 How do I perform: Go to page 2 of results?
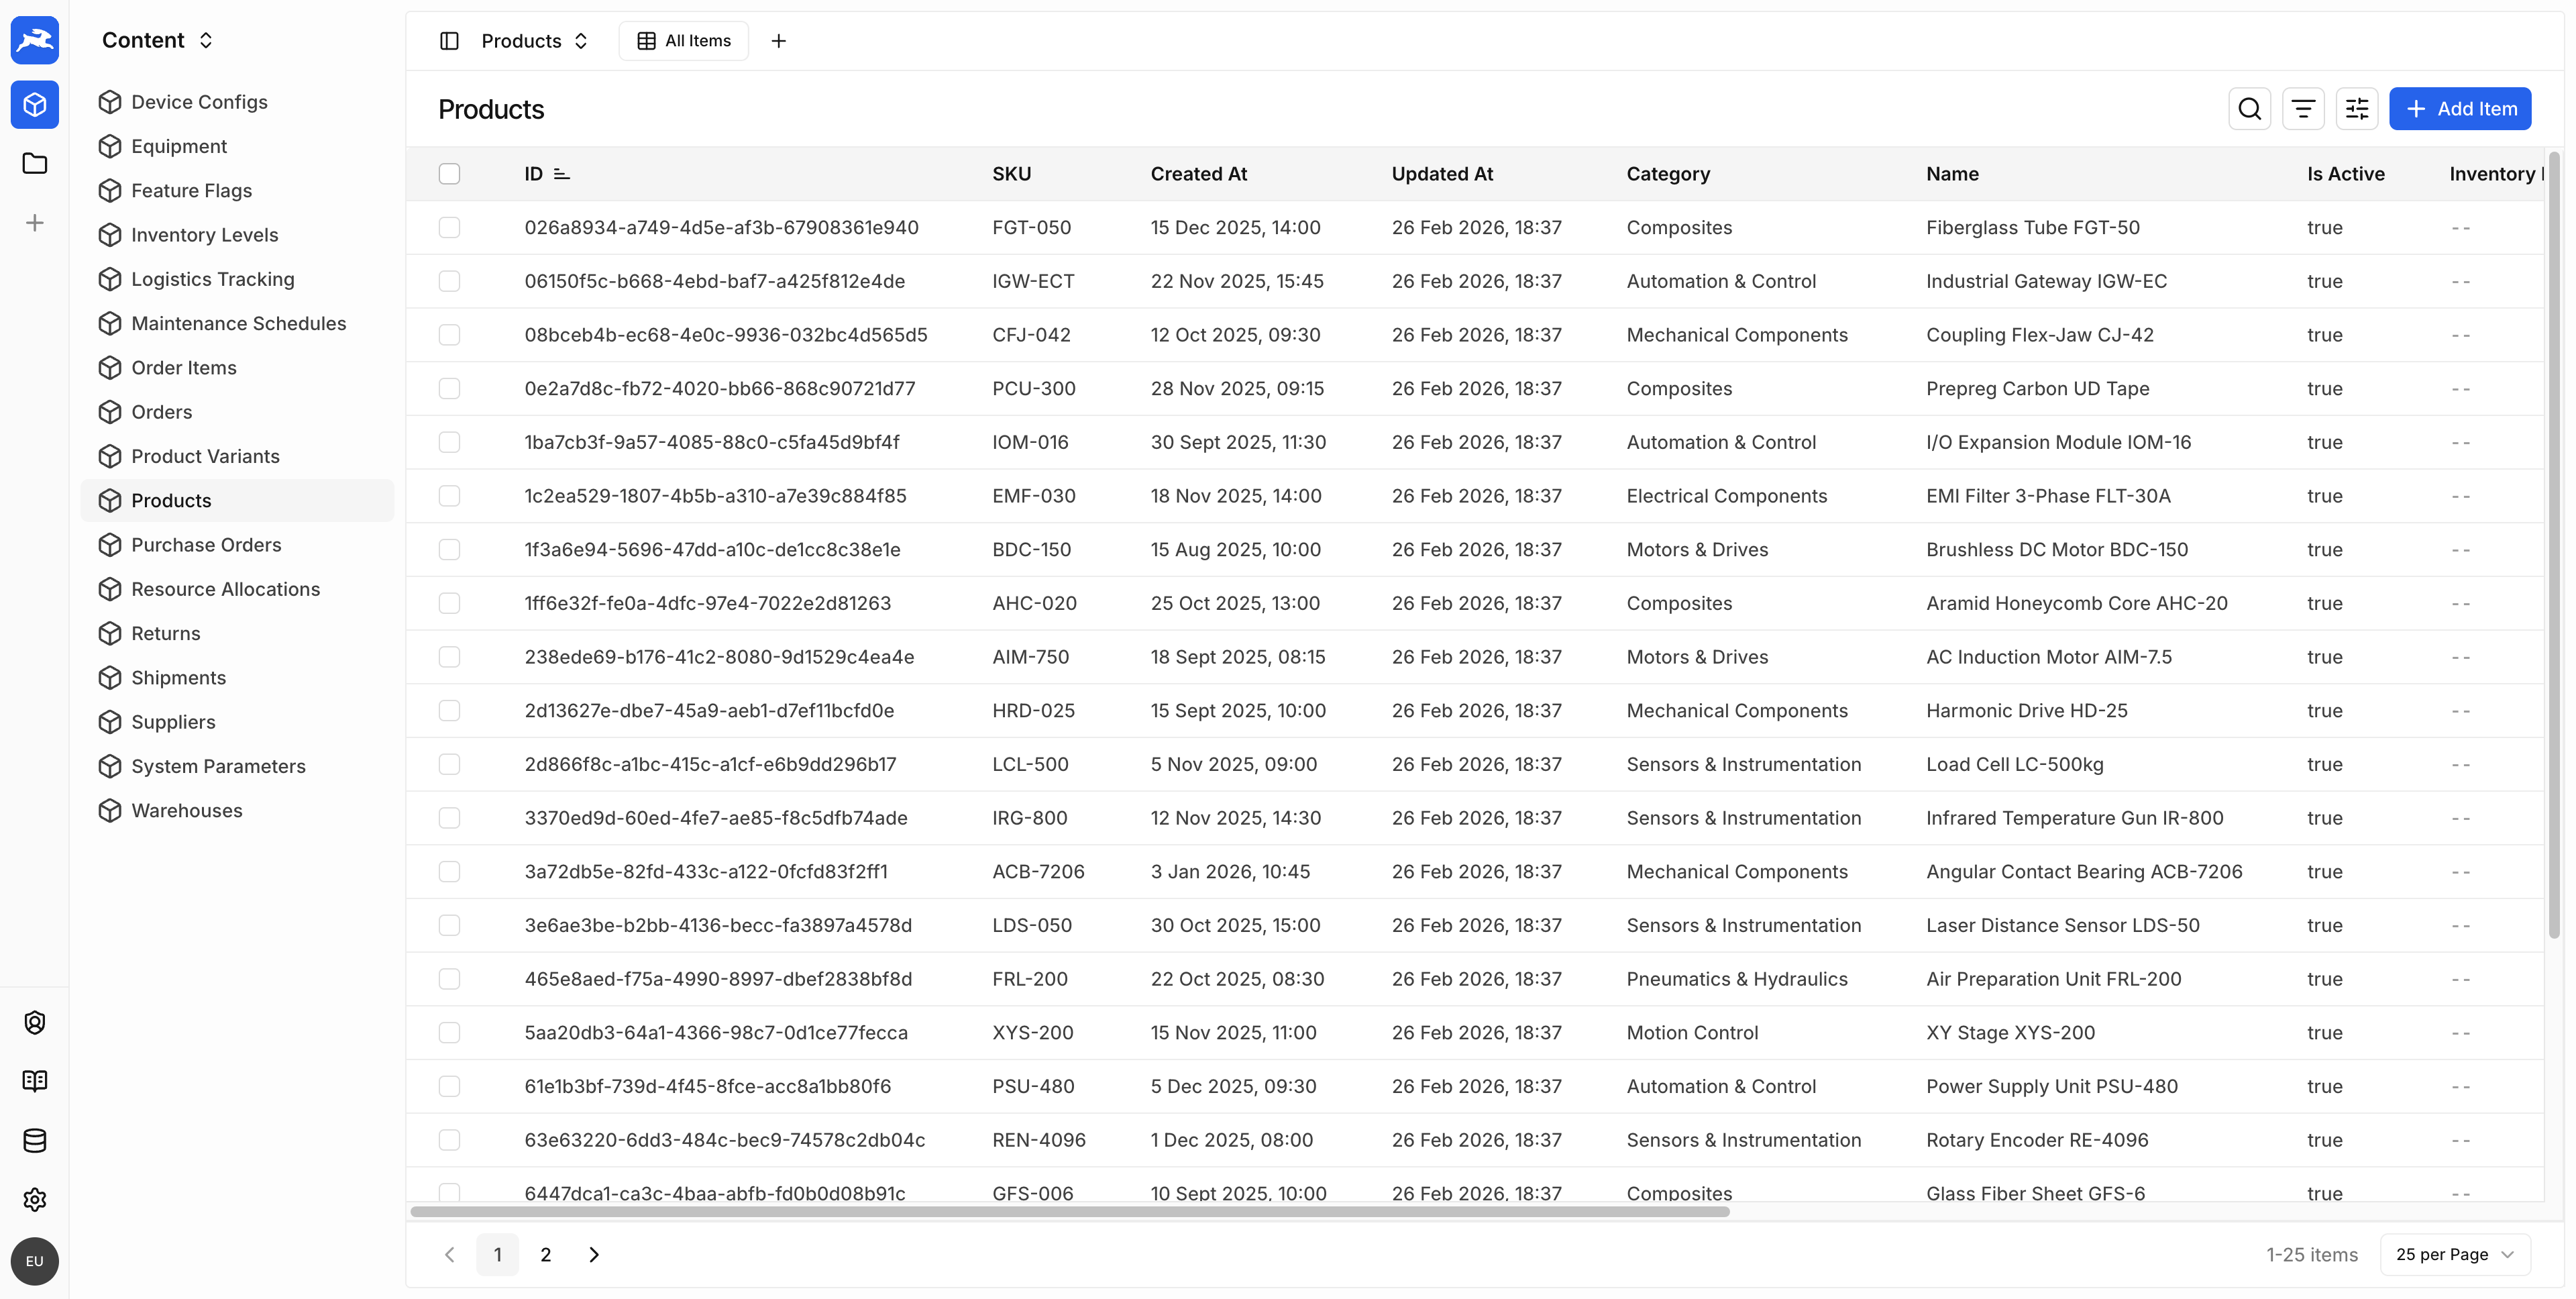click(545, 1254)
